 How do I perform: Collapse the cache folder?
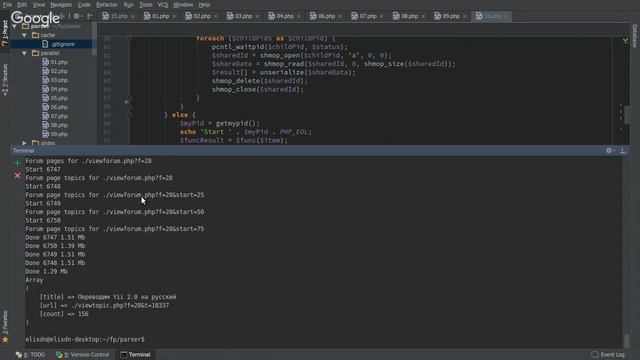[x=24, y=35]
